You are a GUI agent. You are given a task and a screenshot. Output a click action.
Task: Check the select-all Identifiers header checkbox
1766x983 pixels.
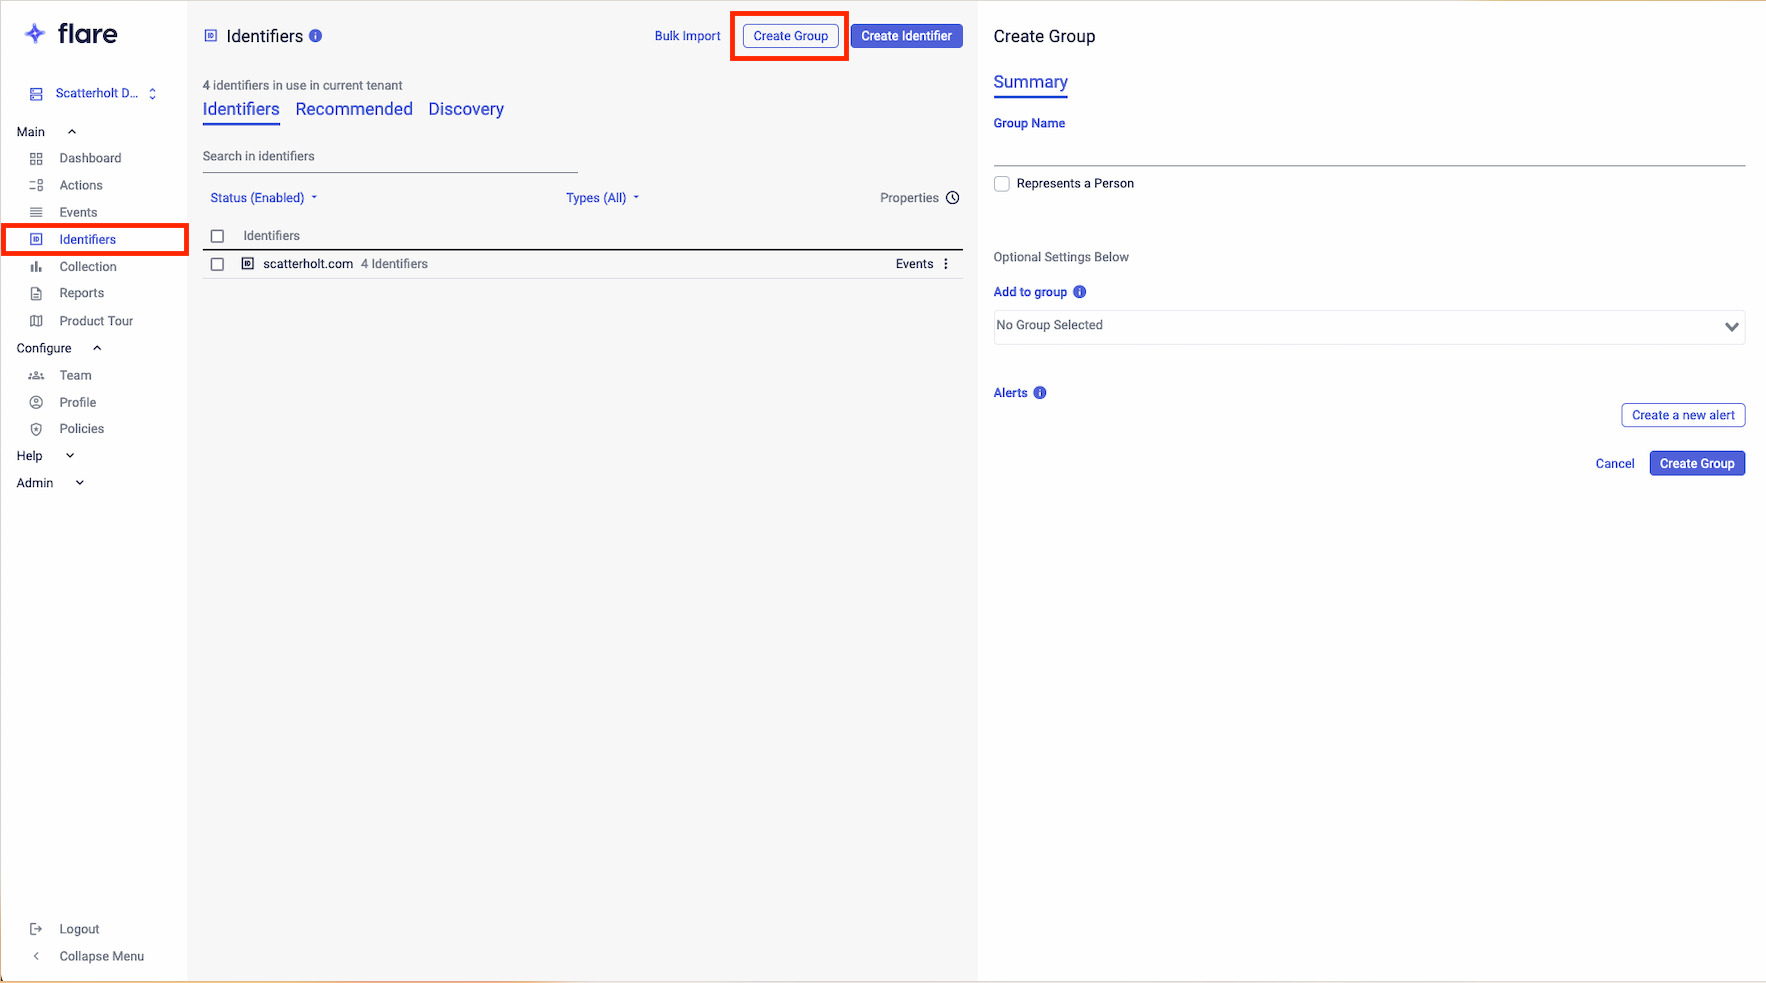[x=217, y=236]
